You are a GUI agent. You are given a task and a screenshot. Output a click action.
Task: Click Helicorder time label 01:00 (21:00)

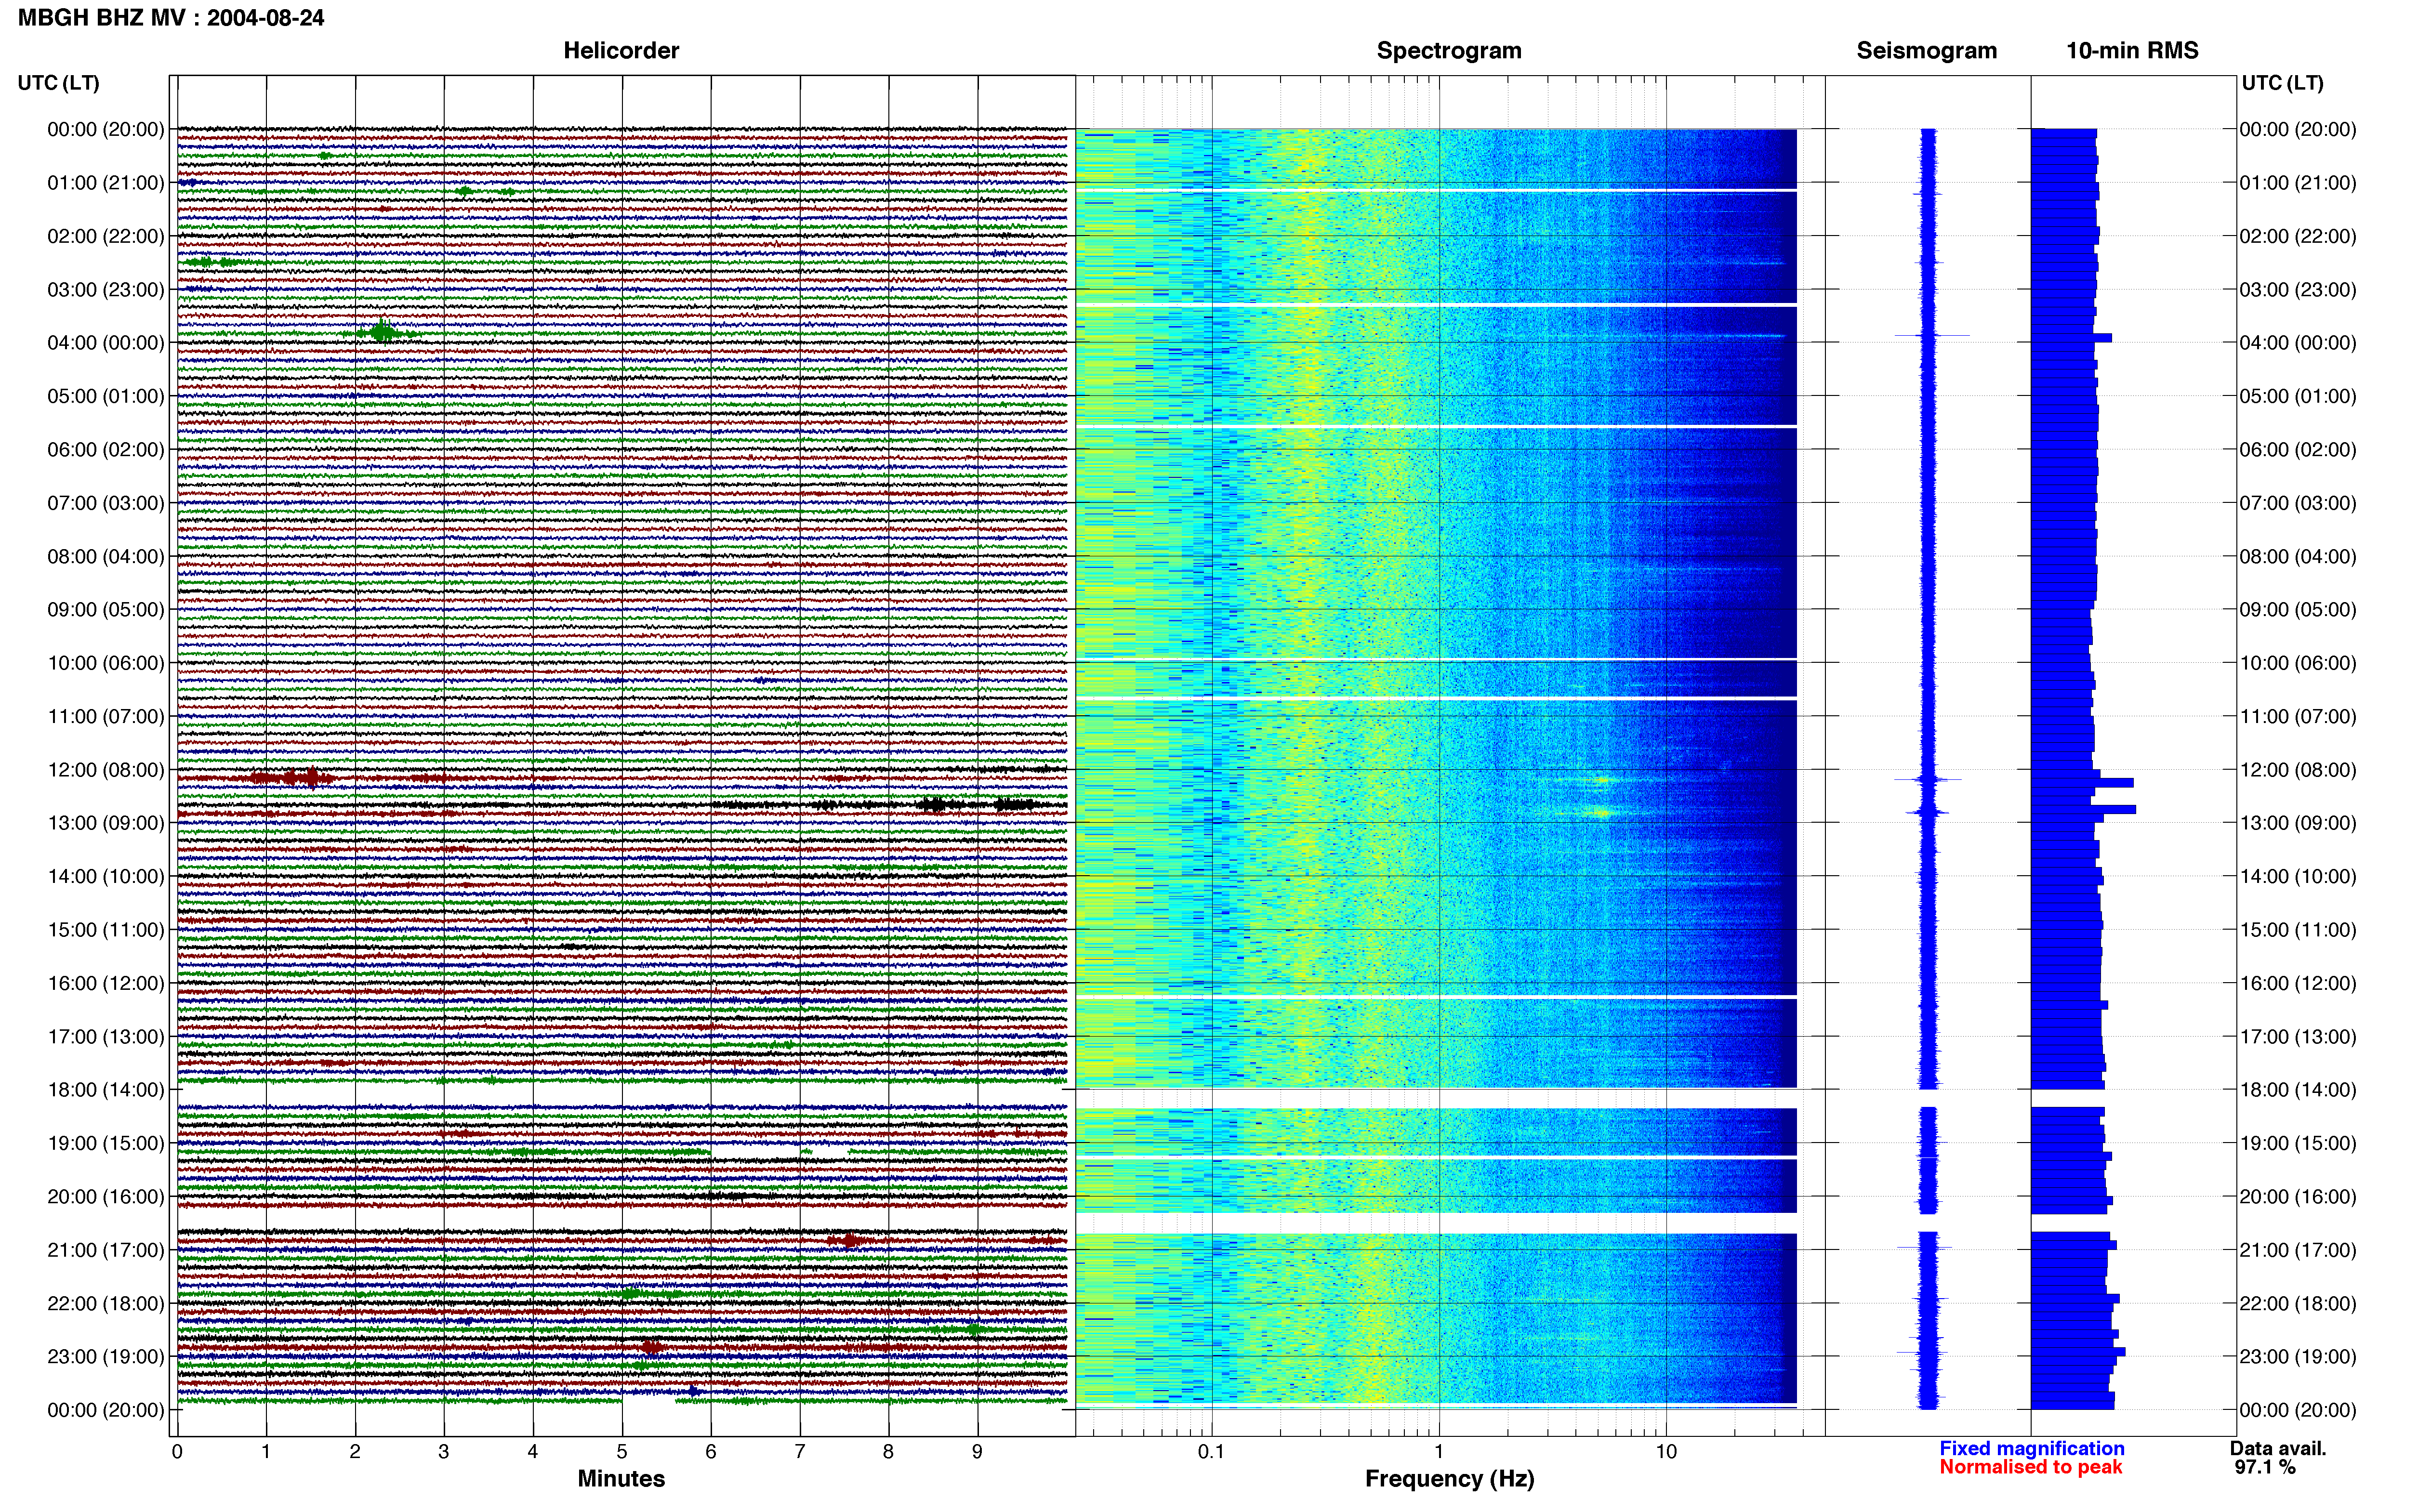pos(106,183)
